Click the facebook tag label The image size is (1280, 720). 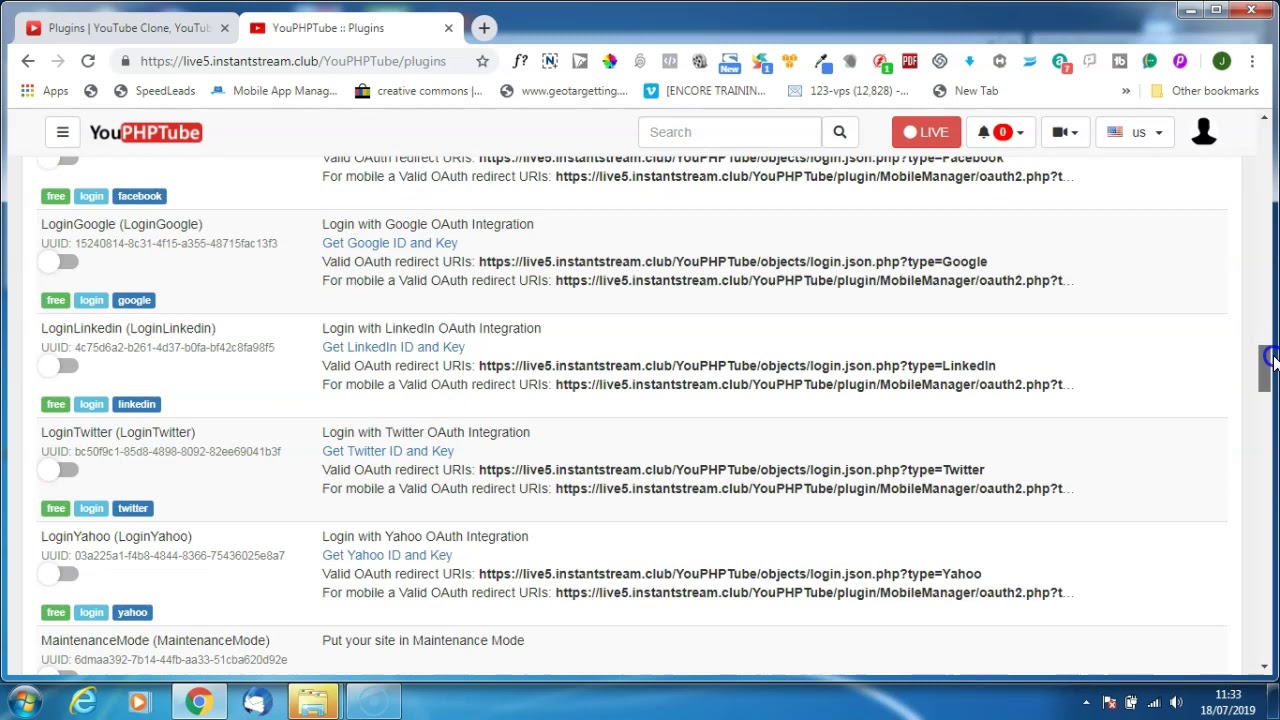pyautogui.click(x=139, y=196)
